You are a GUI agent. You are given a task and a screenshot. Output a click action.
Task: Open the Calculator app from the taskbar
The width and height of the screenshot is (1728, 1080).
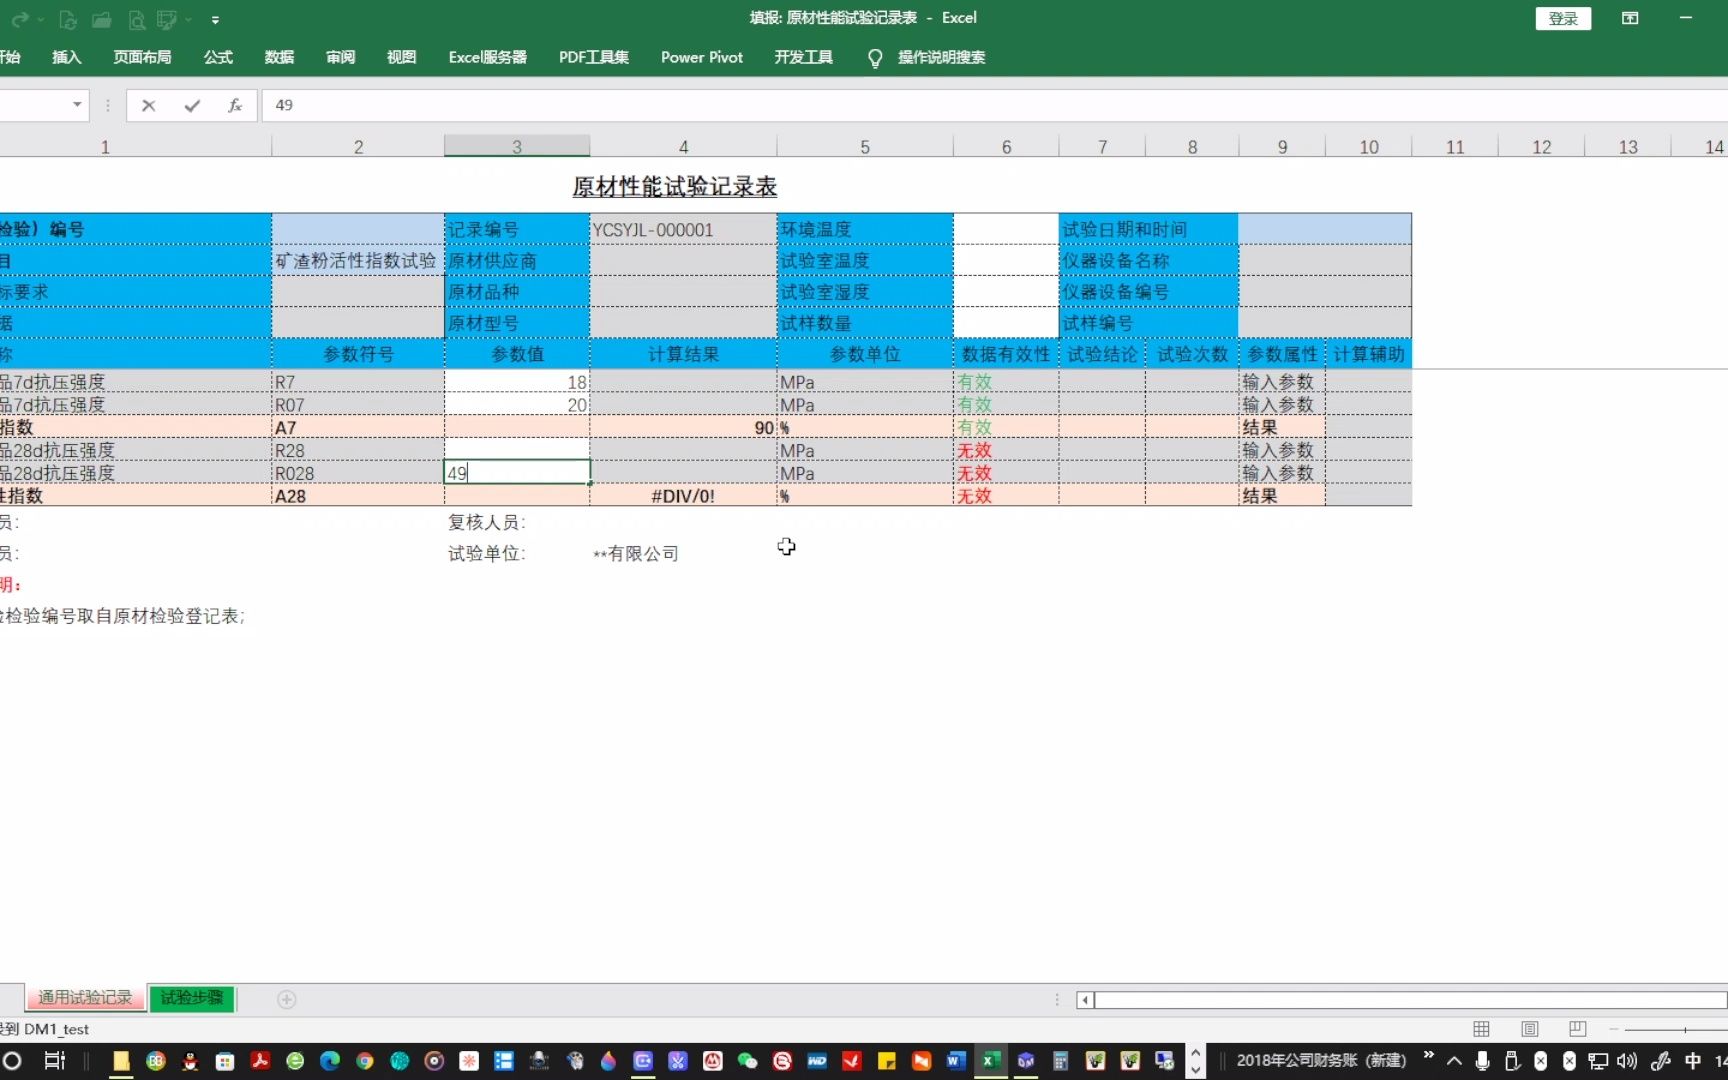(1060, 1061)
